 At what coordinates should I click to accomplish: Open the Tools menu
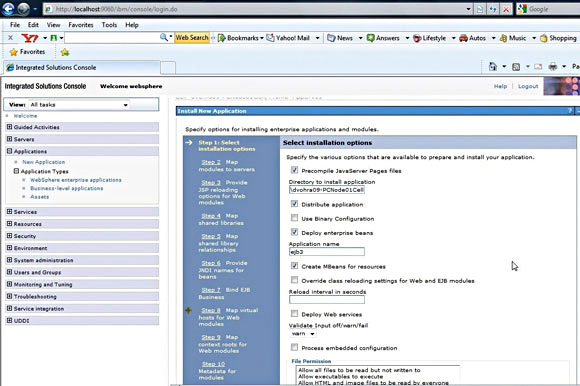coord(109,25)
